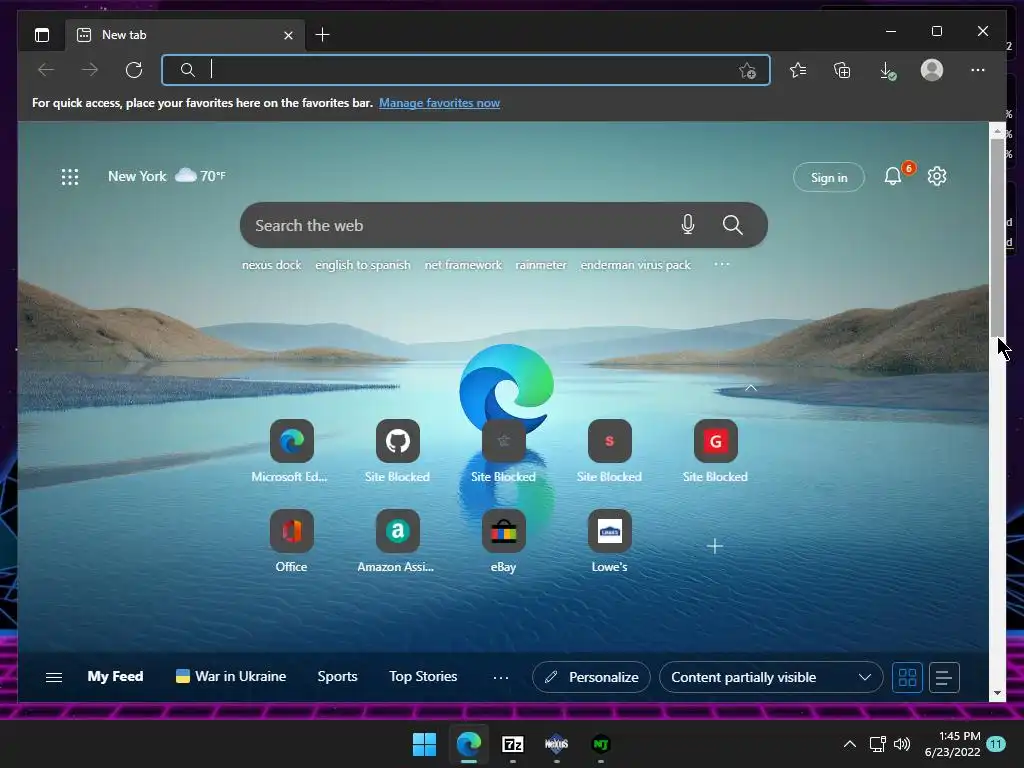Start voice search microphone icon
The width and height of the screenshot is (1024, 768).
[688, 225]
